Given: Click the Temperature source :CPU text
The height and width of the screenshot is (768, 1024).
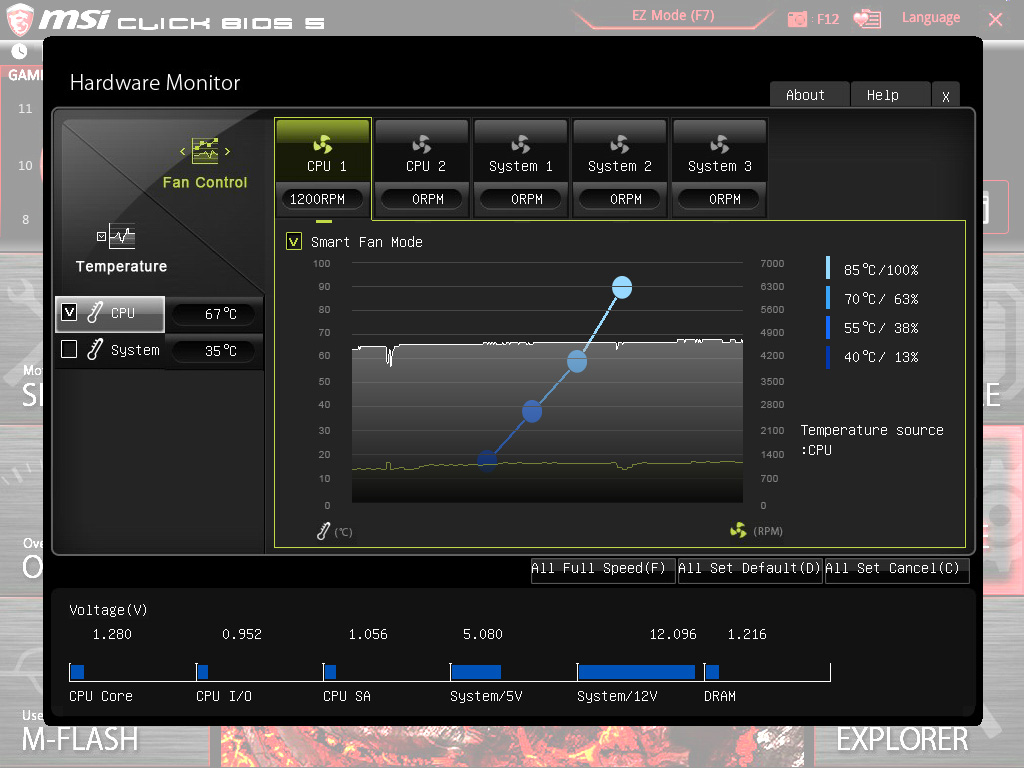Looking at the screenshot, I should [x=871, y=440].
